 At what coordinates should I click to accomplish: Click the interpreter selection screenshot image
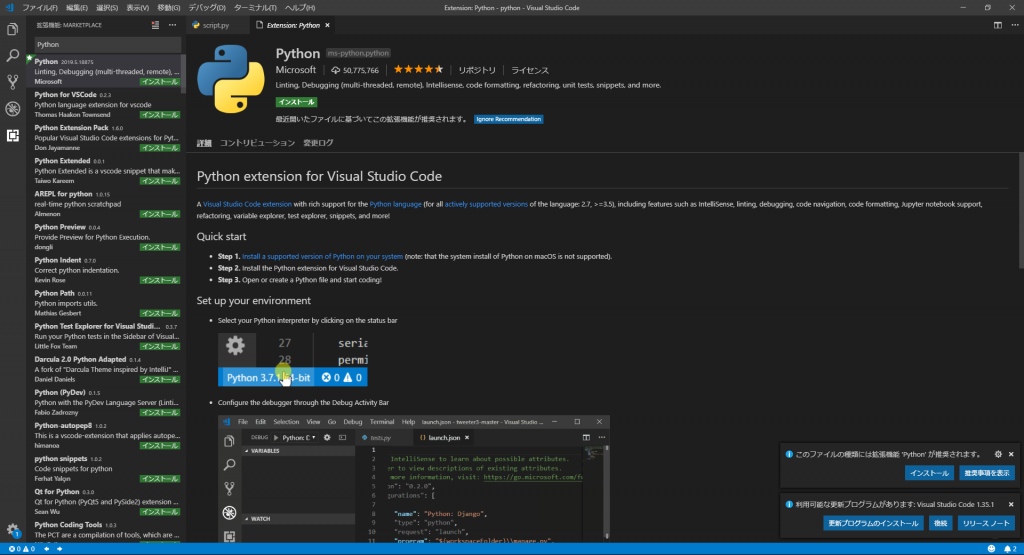click(x=293, y=360)
